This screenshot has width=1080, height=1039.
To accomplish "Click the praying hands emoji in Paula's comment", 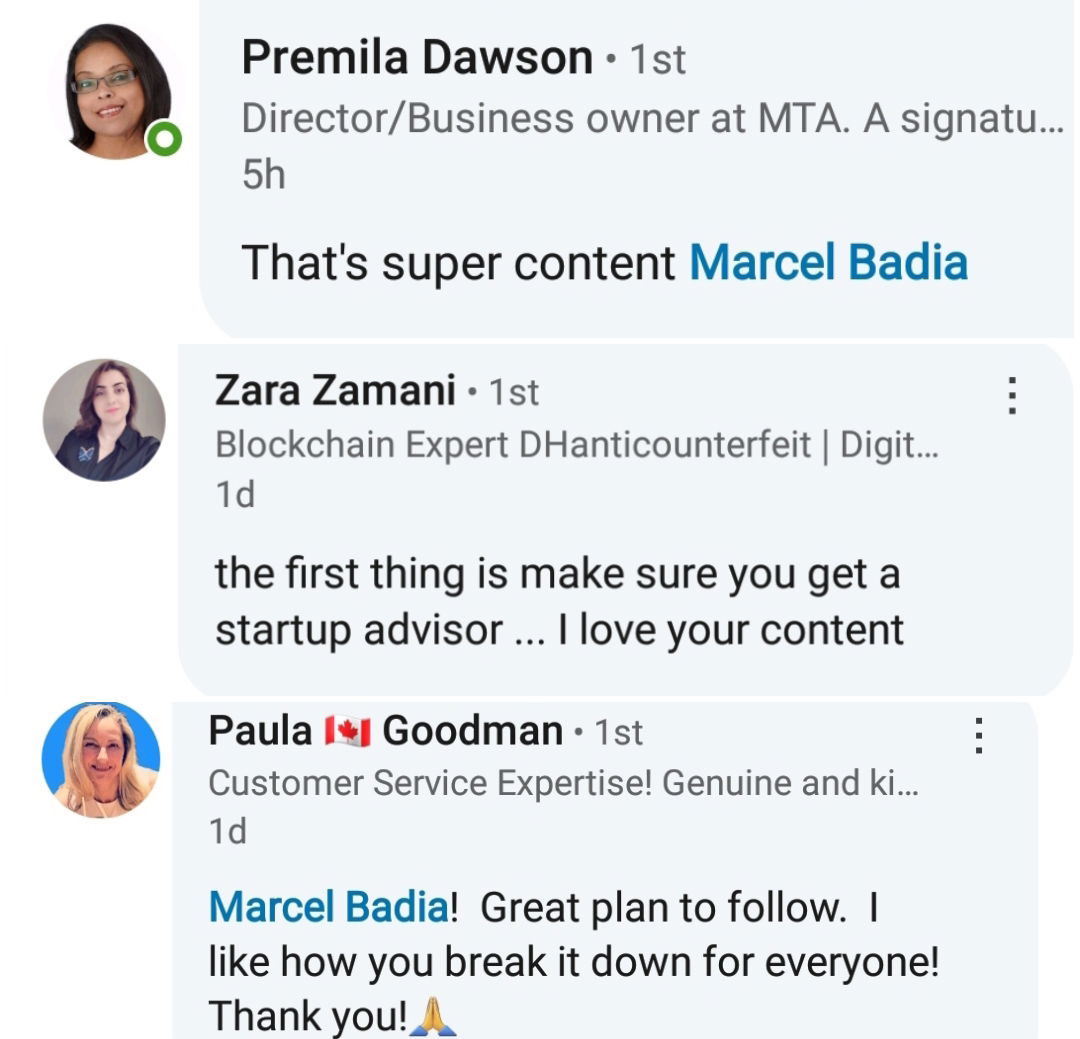I will (433, 1018).
